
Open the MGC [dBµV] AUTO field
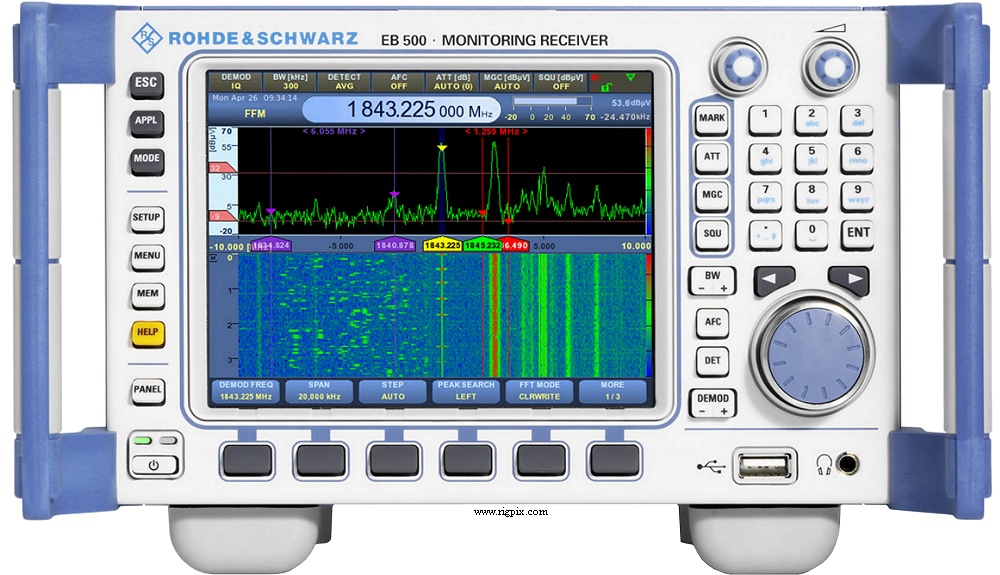507,82
